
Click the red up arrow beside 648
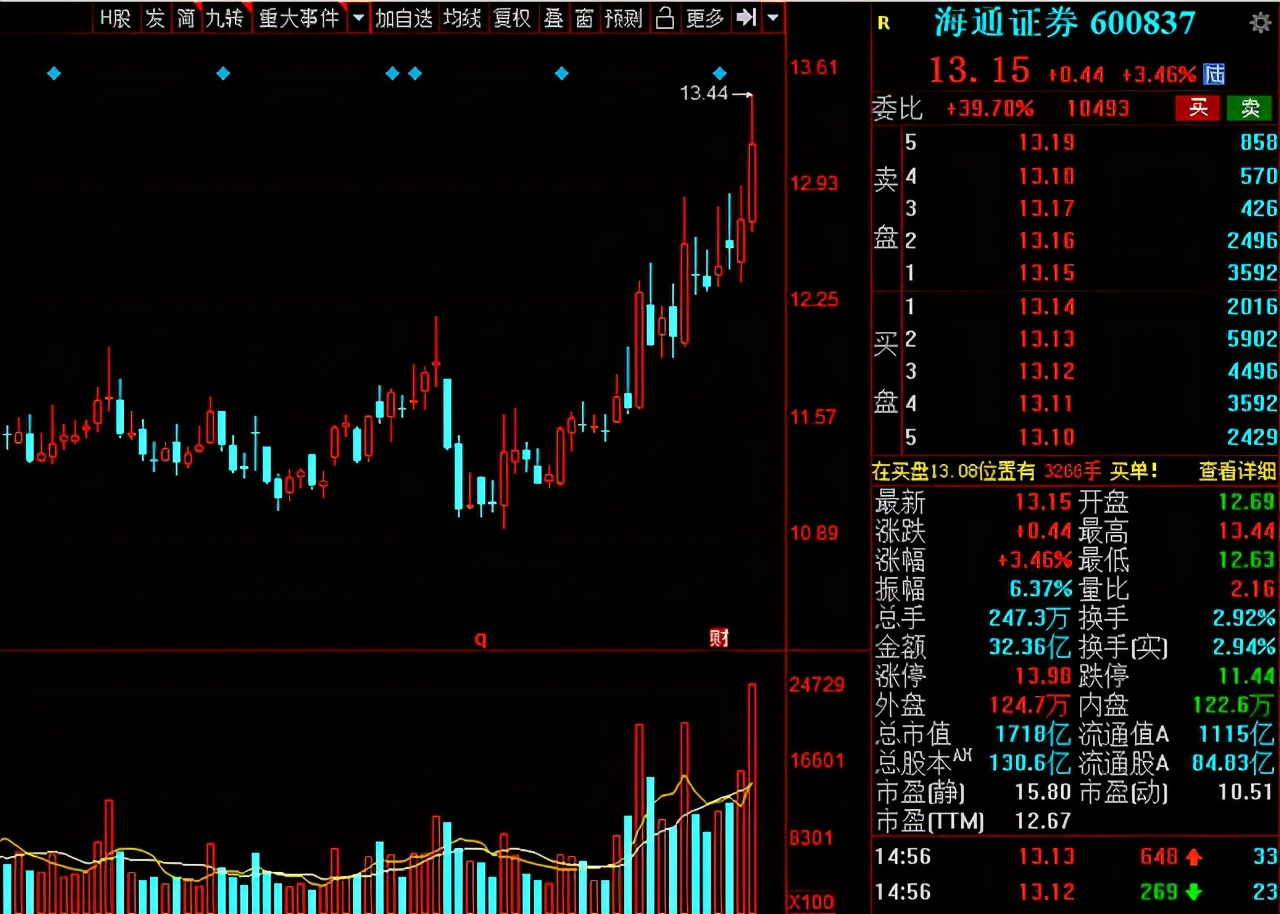point(1194,856)
